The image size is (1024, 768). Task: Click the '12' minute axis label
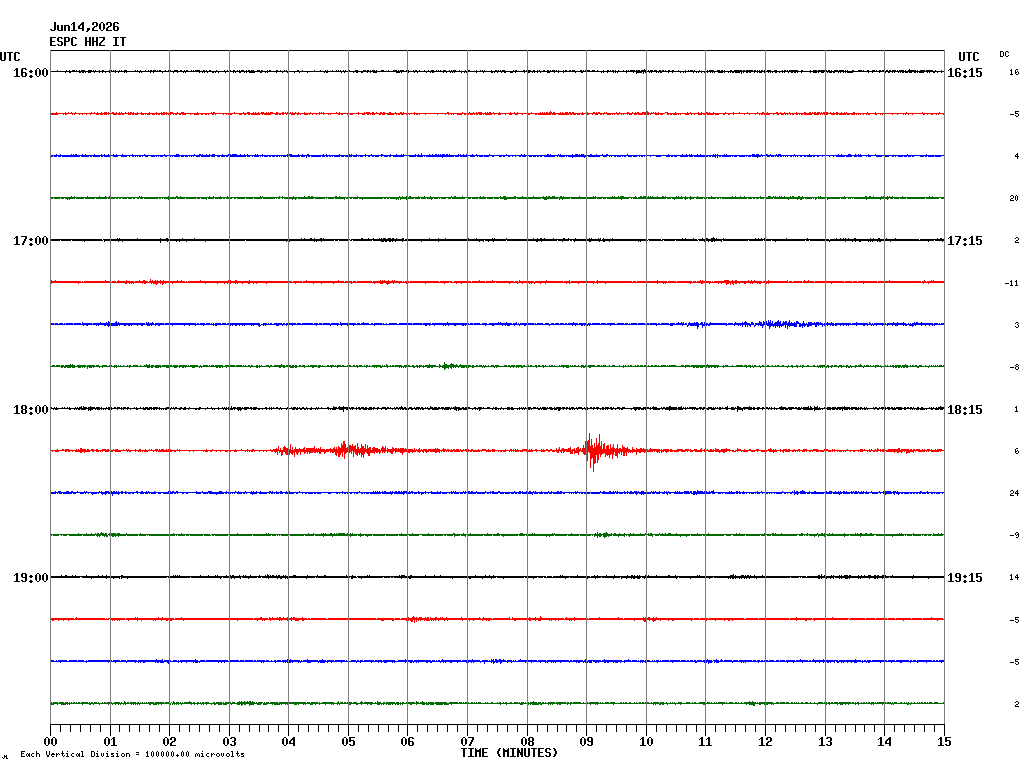pyautogui.click(x=765, y=742)
